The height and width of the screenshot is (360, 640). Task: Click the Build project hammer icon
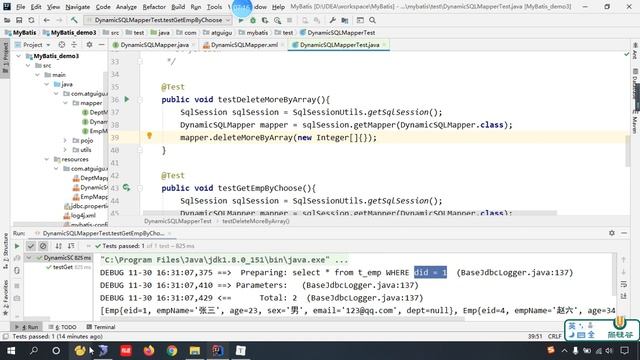[74, 20]
